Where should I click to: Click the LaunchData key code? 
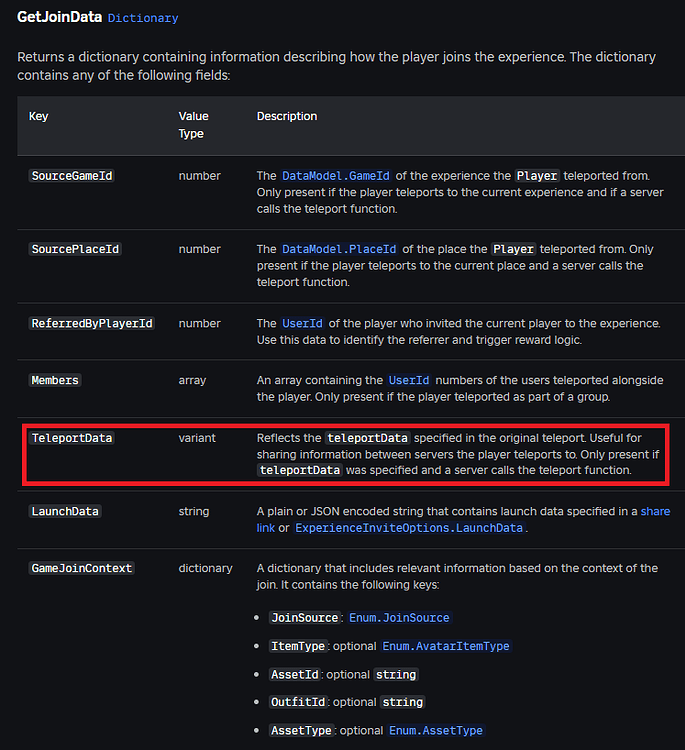coord(65,511)
